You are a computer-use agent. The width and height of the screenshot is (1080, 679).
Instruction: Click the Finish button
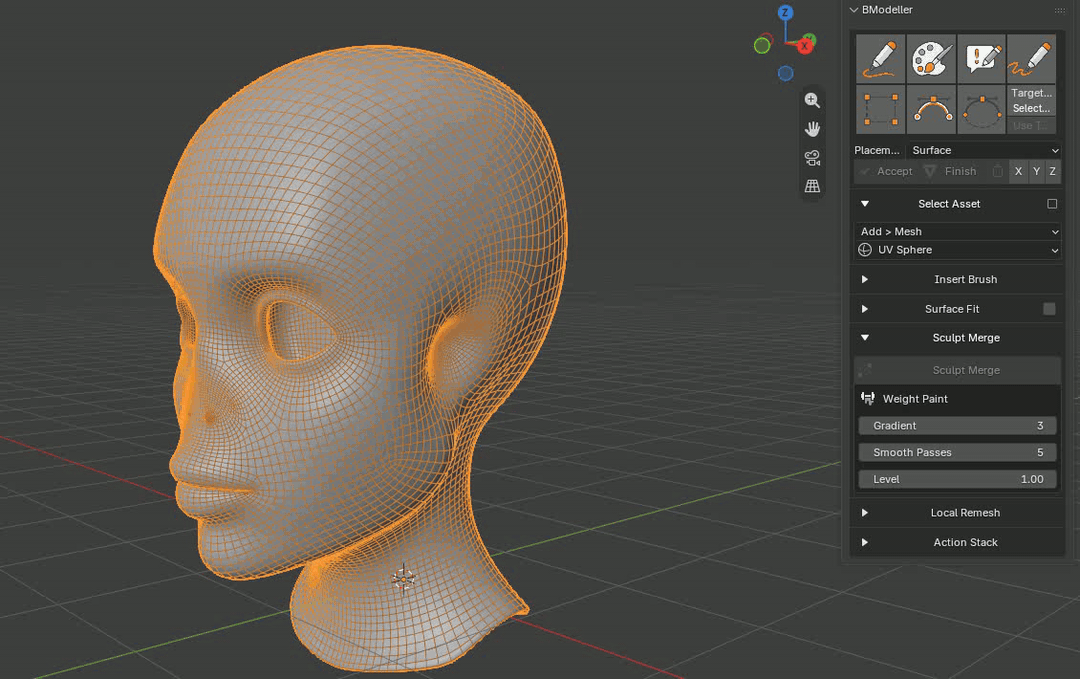click(951, 171)
